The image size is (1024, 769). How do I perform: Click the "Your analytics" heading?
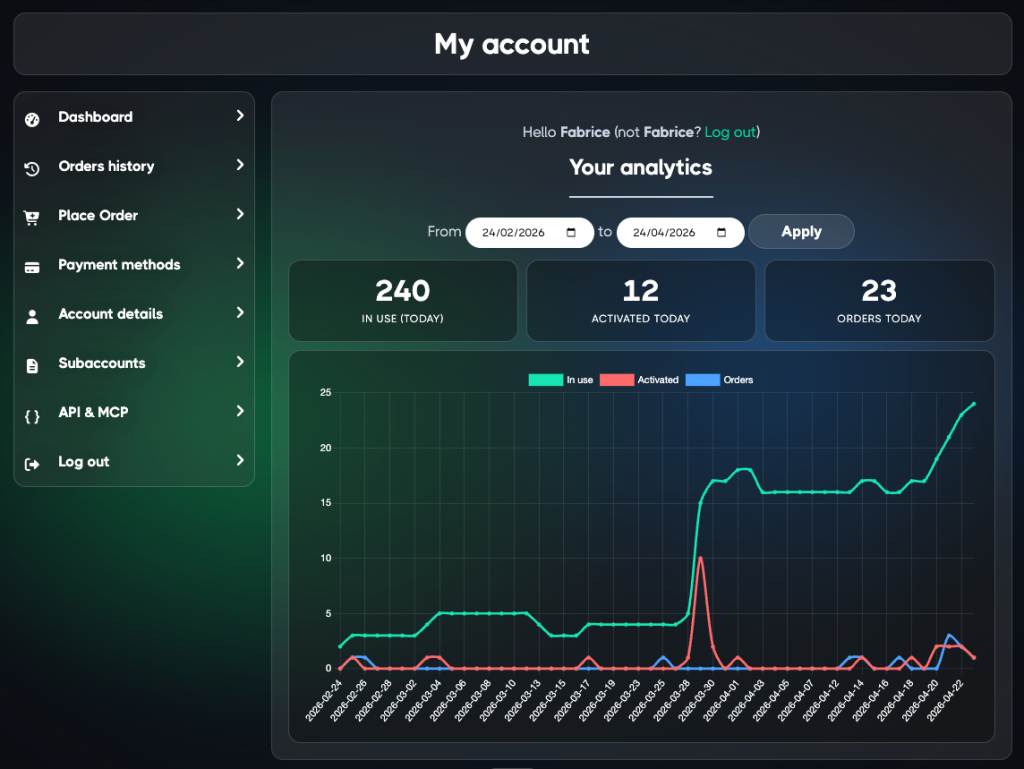[641, 168]
